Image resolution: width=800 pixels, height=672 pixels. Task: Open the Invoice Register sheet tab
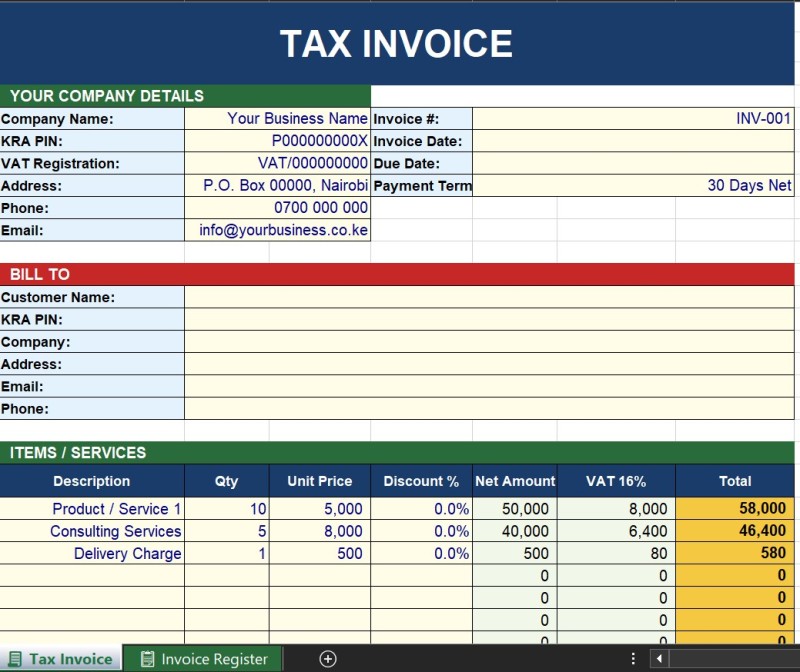point(204,659)
